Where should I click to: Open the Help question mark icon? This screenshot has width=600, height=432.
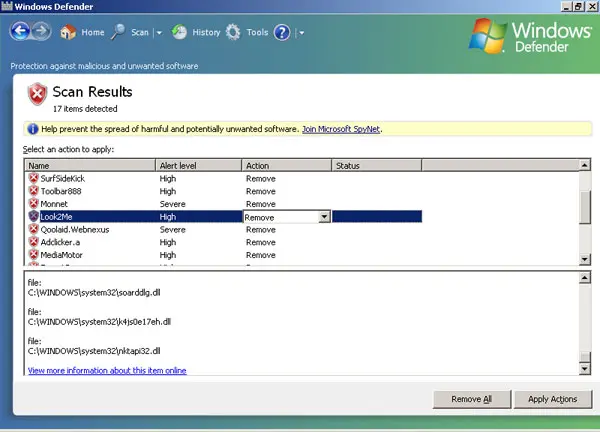282,33
